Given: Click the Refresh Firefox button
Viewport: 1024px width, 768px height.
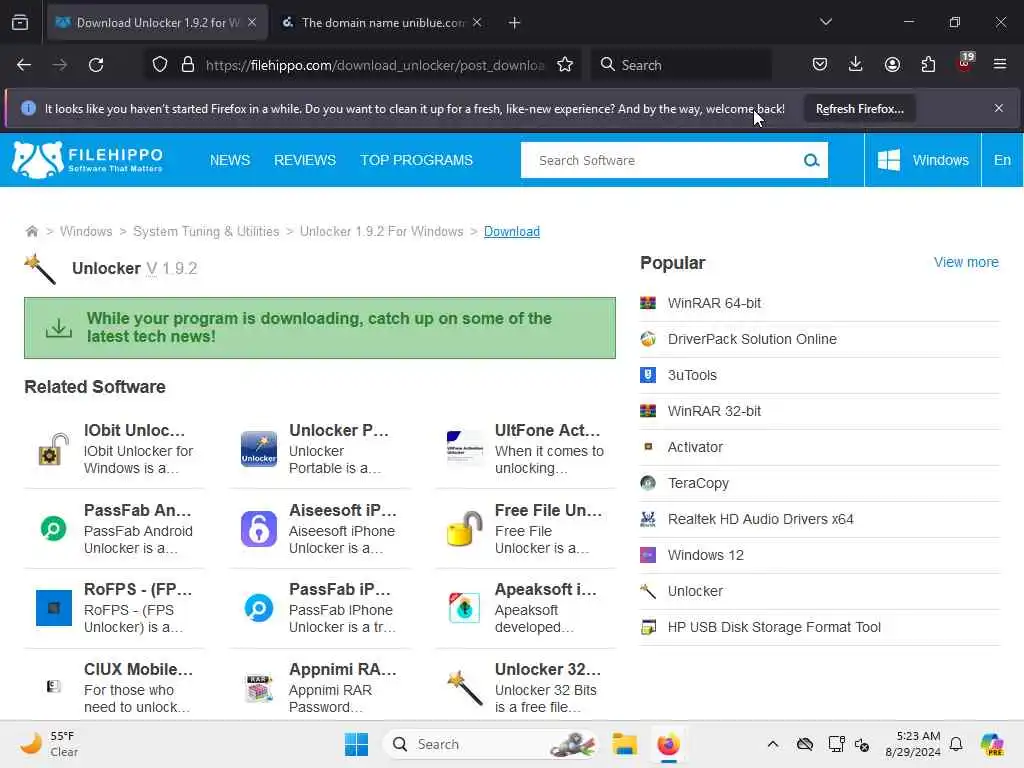Looking at the screenshot, I should click(x=859, y=108).
